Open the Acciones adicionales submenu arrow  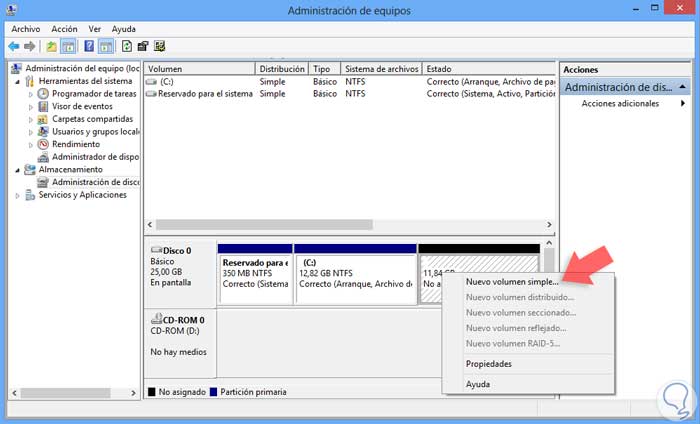[683, 104]
